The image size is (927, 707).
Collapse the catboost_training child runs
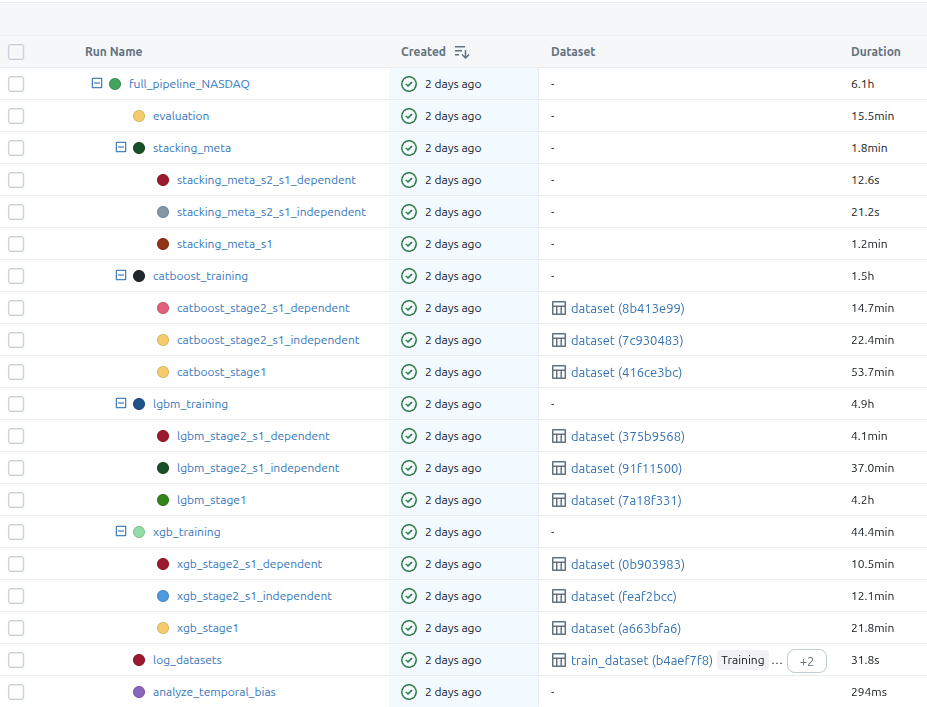[x=121, y=276]
